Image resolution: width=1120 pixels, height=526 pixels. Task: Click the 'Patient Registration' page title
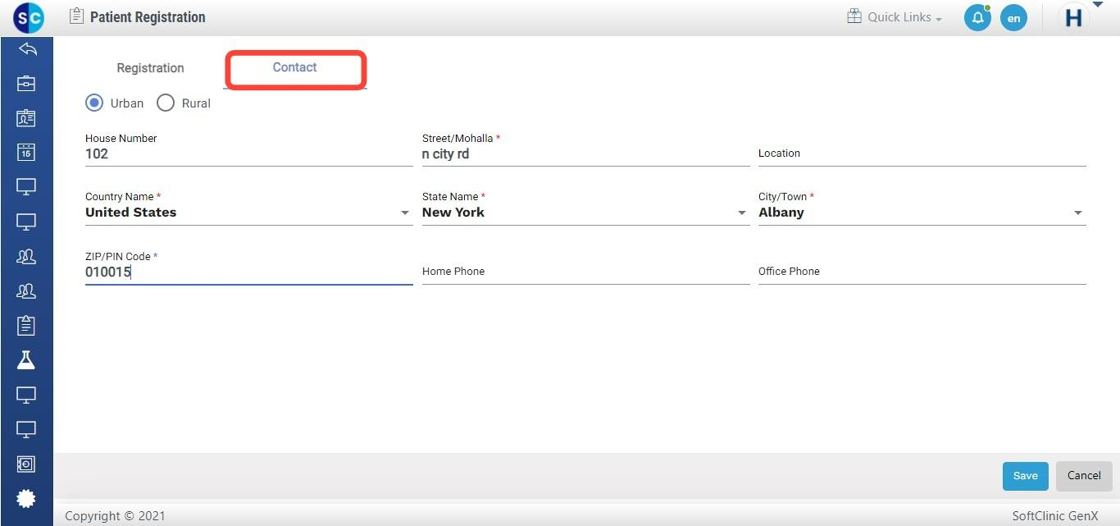click(x=148, y=17)
